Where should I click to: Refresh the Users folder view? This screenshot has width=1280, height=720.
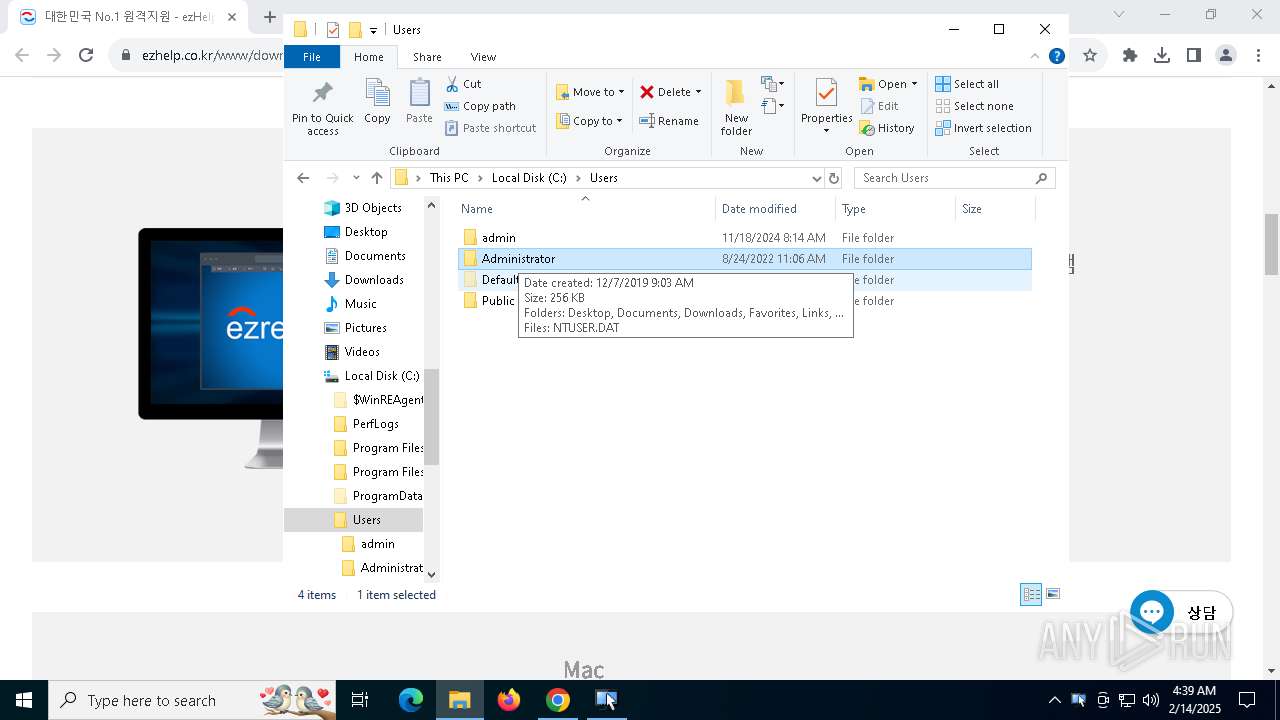(834, 178)
